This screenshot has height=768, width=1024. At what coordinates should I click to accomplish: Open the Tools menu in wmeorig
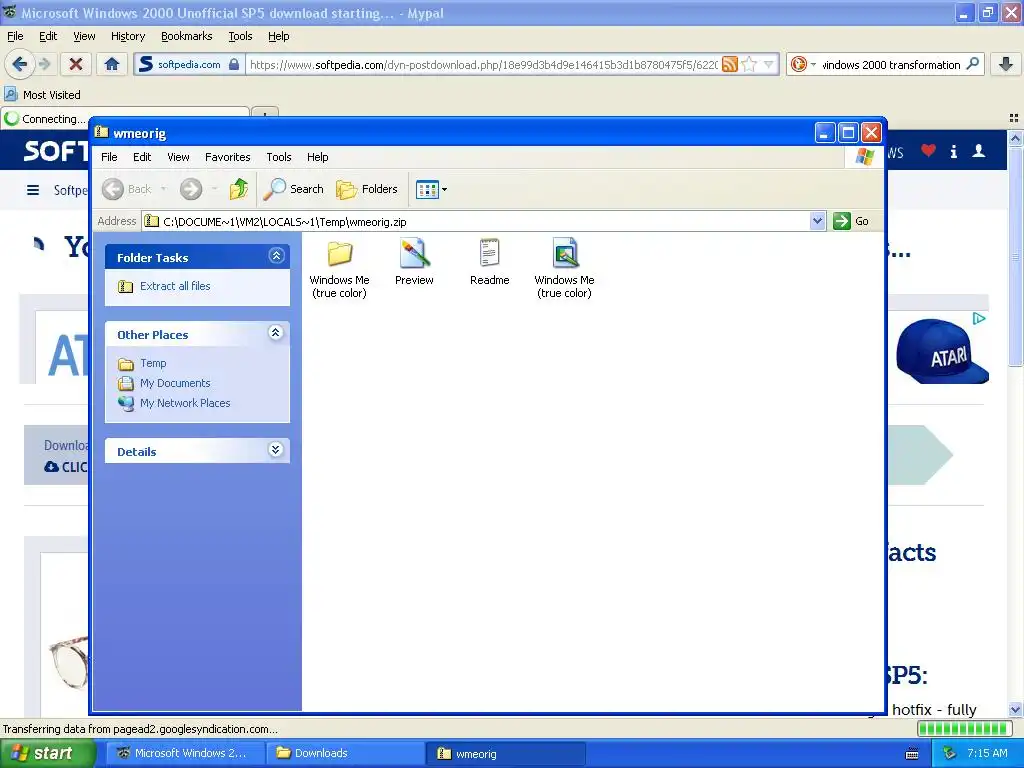click(x=279, y=157)
